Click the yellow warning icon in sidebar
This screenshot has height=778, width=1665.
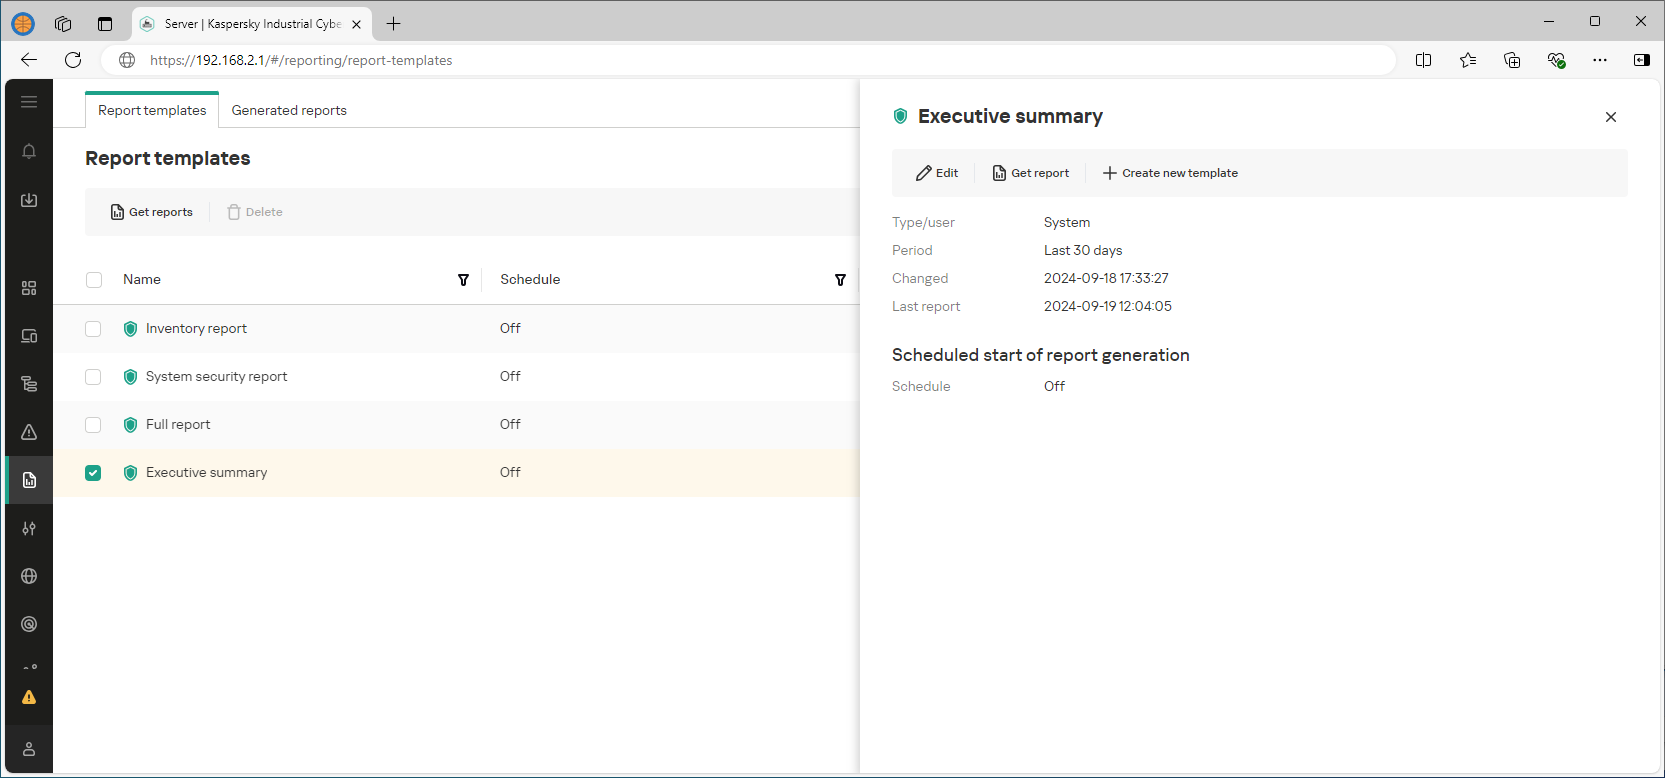(29, 697)
